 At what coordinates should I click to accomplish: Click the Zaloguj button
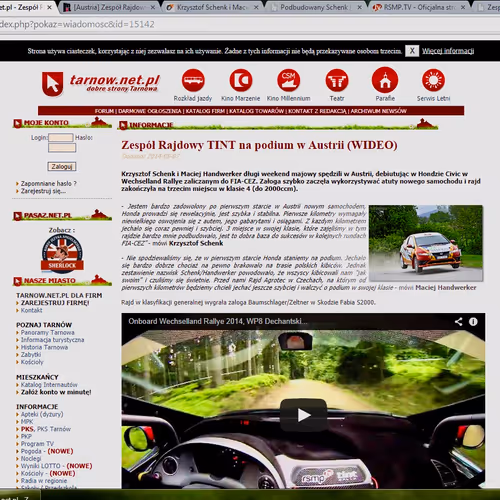click(62, 166)
